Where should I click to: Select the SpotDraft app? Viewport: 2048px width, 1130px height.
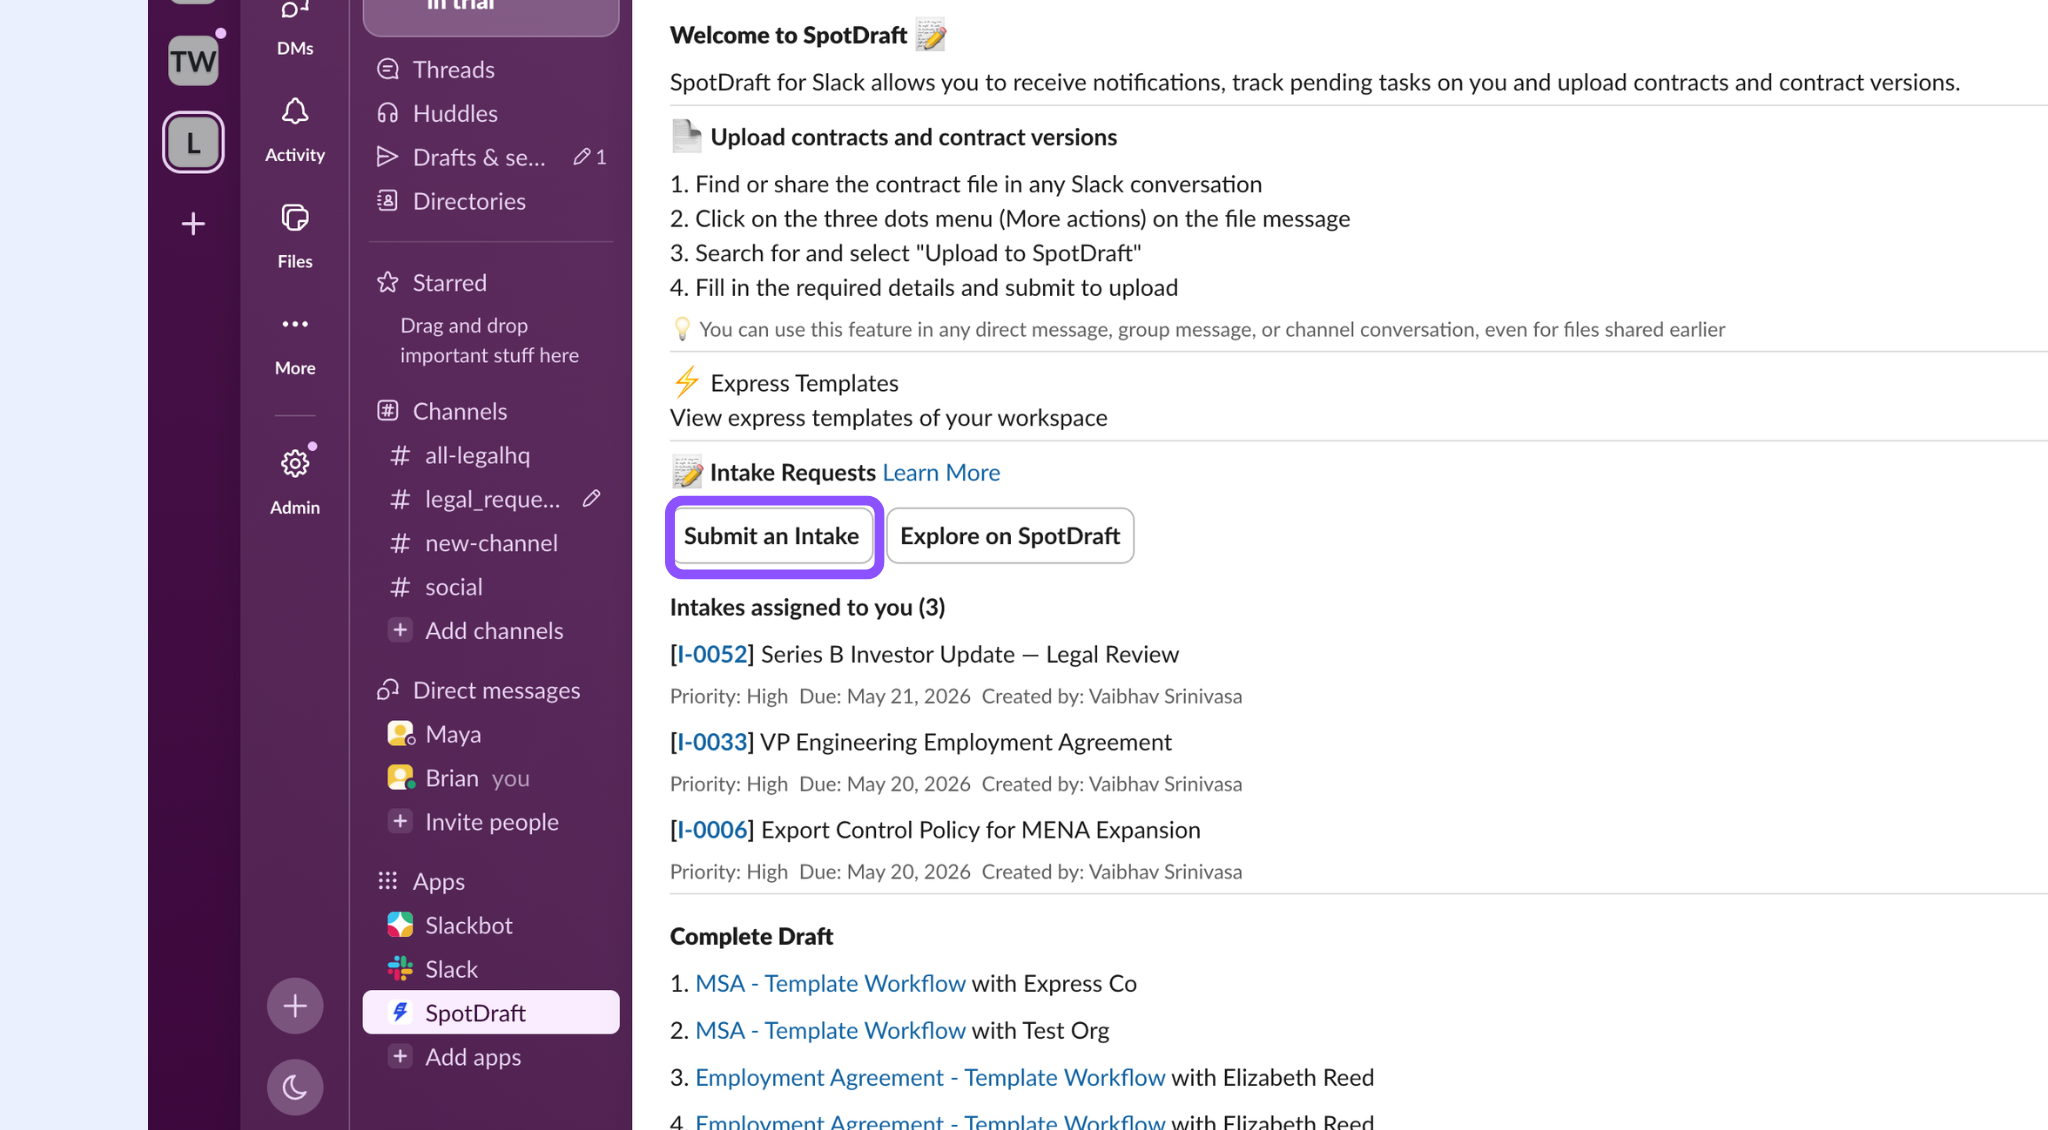[x=491, y=1013]
